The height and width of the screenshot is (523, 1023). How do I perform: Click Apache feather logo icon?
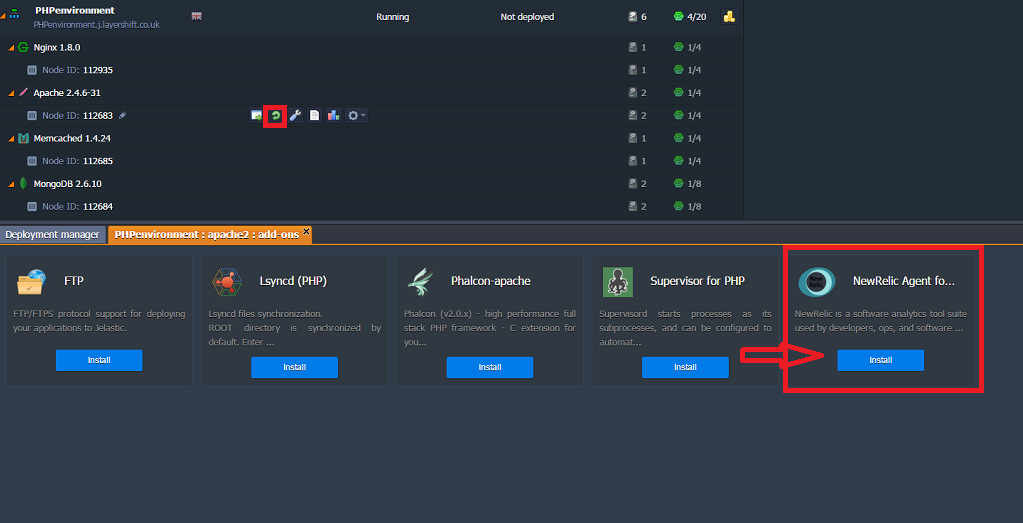point(23,93)
